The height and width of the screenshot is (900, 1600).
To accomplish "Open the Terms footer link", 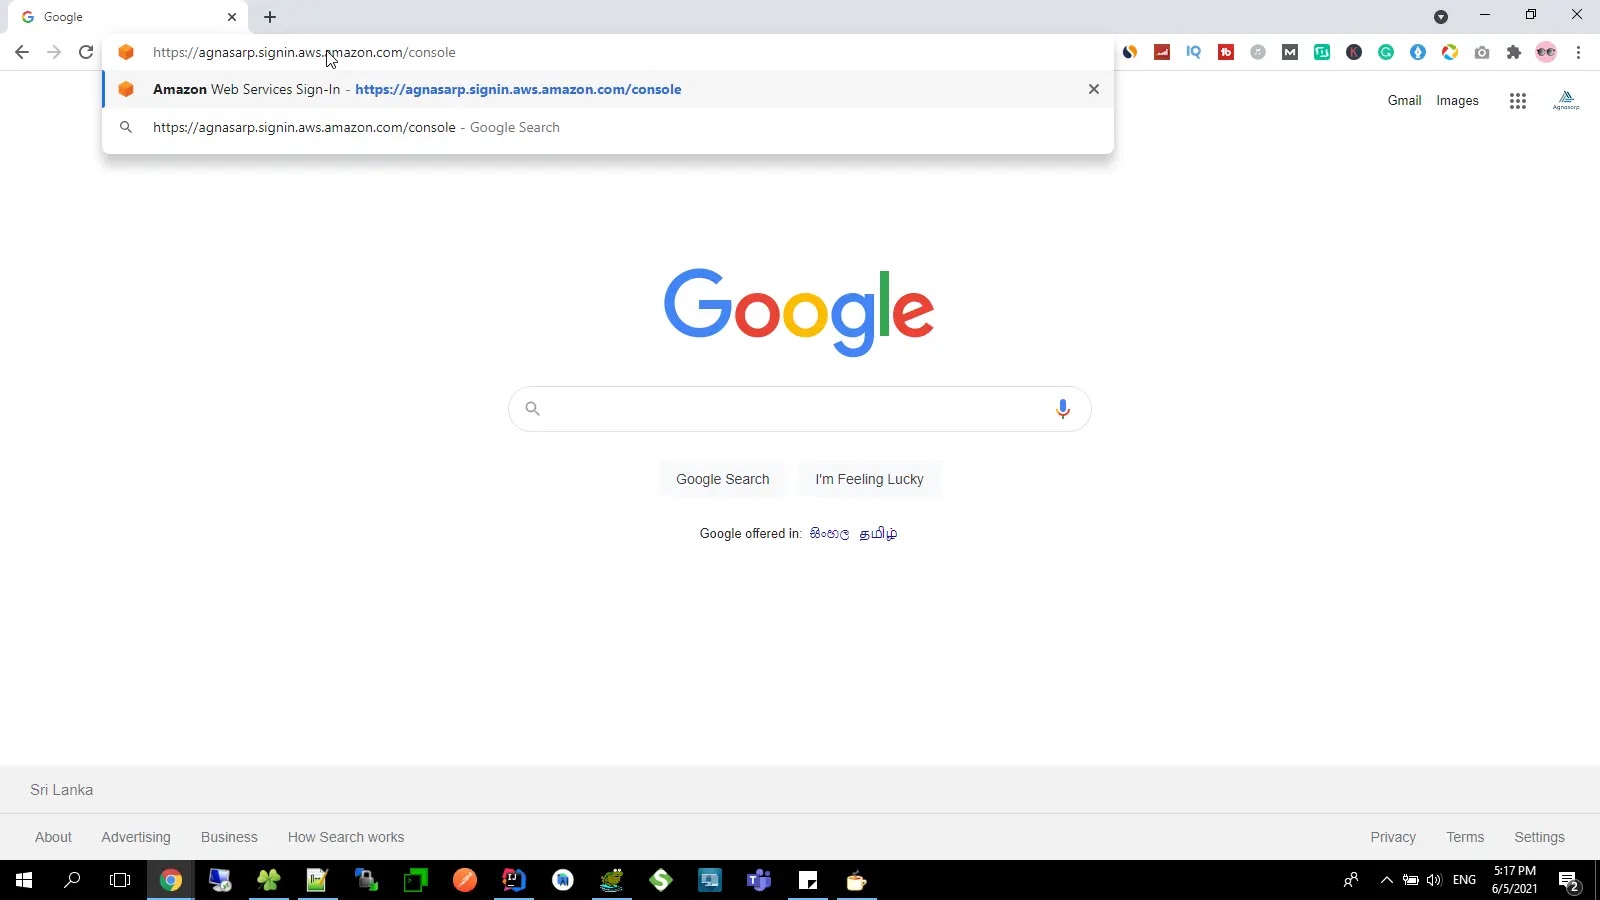I will (x=1465, y=837).
